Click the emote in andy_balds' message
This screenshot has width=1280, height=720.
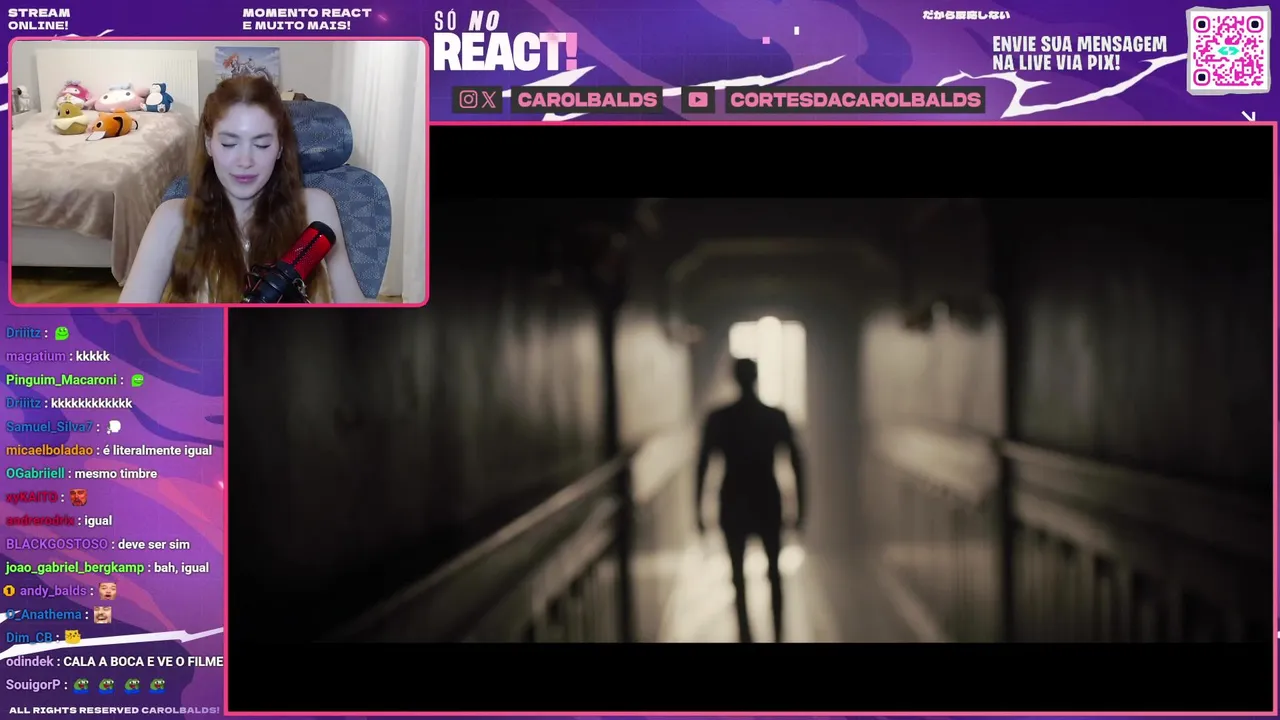pyautogui.click(x=107, y=591)
